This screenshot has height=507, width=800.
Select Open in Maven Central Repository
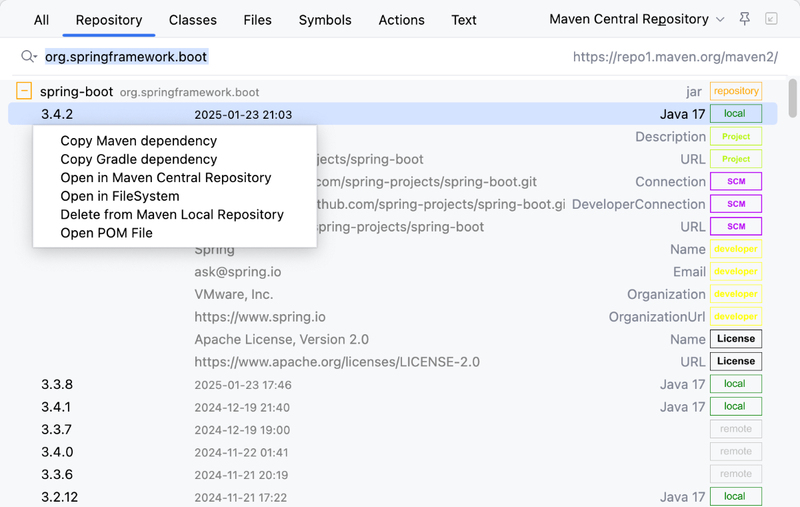[166, 178]
